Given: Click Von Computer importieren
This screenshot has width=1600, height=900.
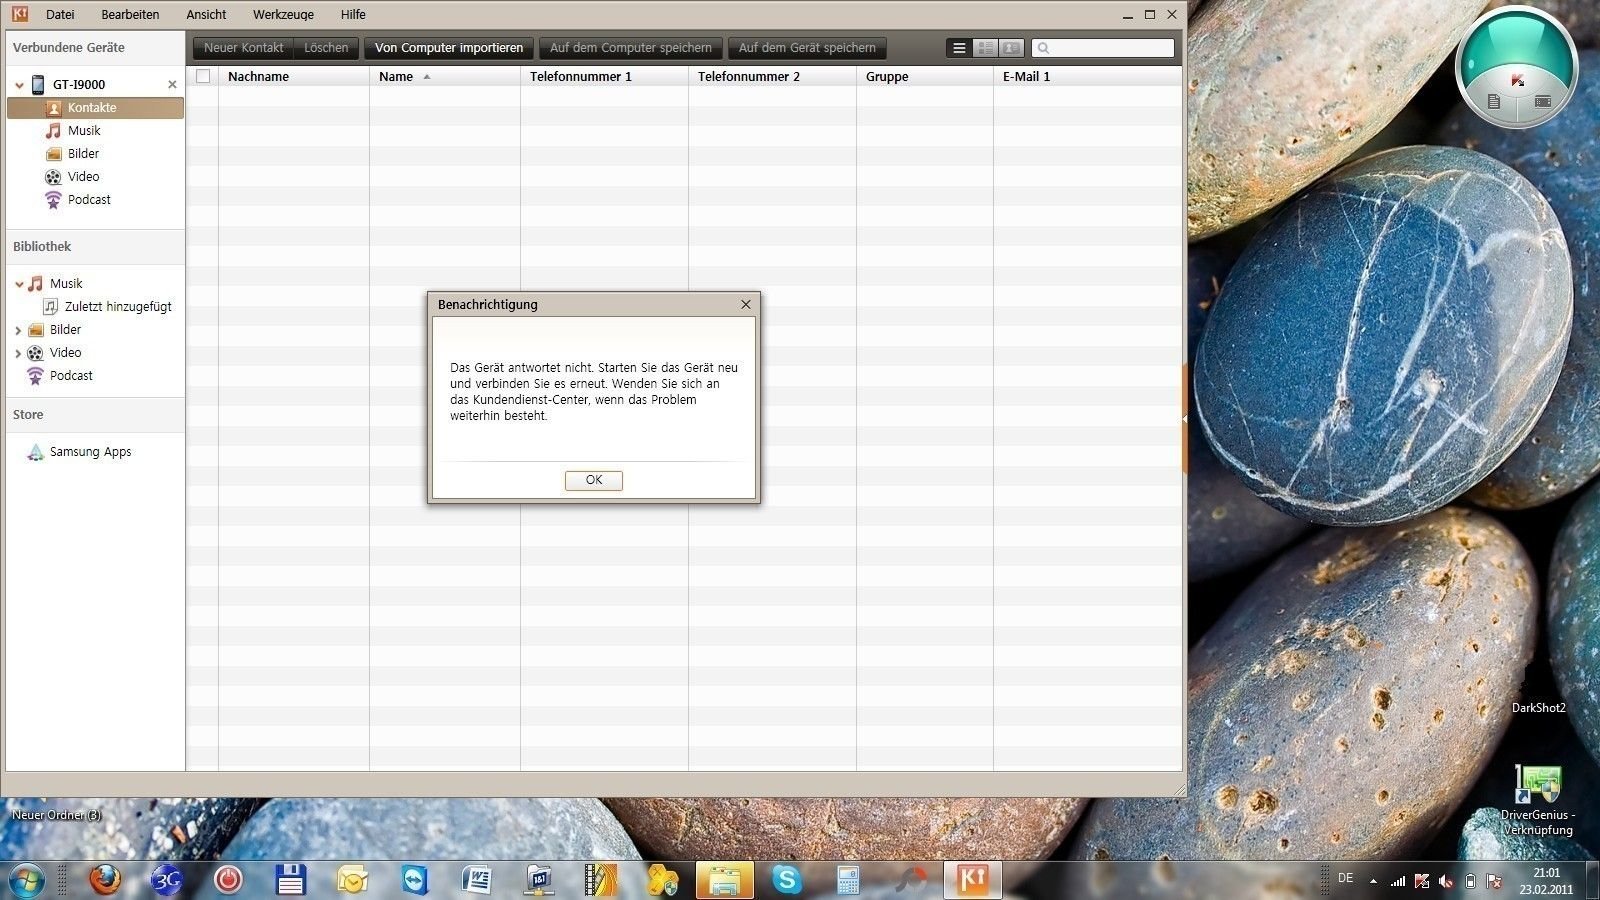Looking at the screenshot, I should [449, 48].
